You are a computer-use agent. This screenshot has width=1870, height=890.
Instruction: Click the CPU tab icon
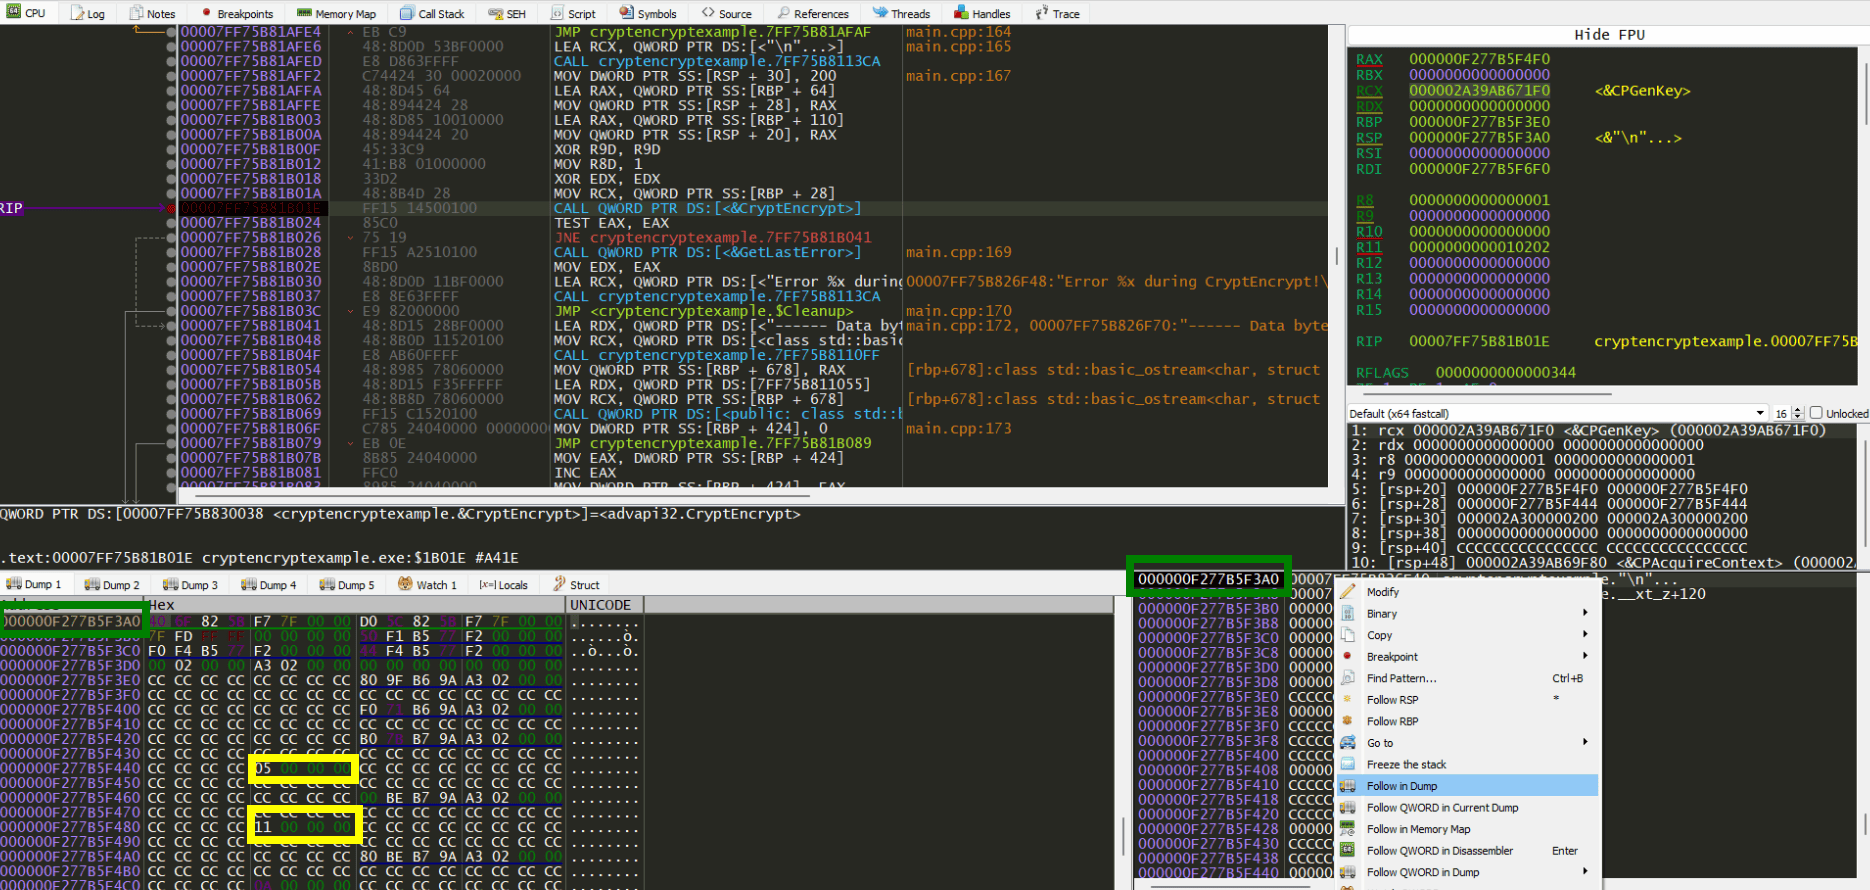[13, 12]
